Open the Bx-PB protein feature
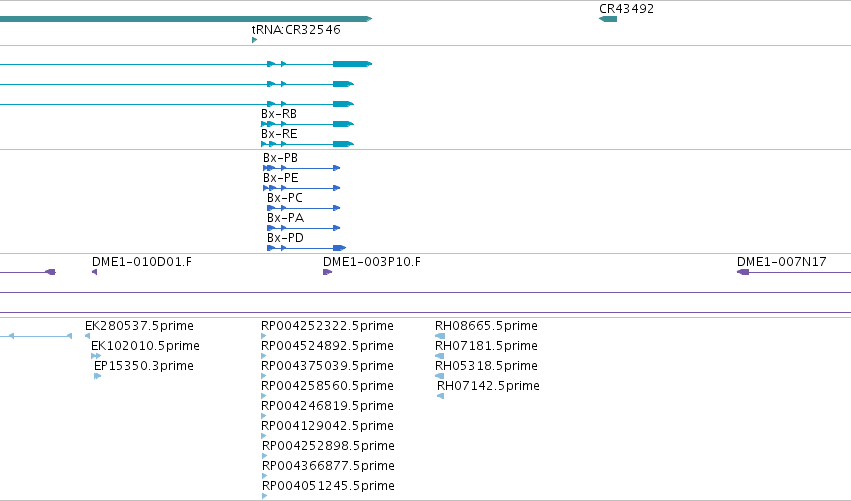The height and width of the screenshot is (501, 851). 302,168
